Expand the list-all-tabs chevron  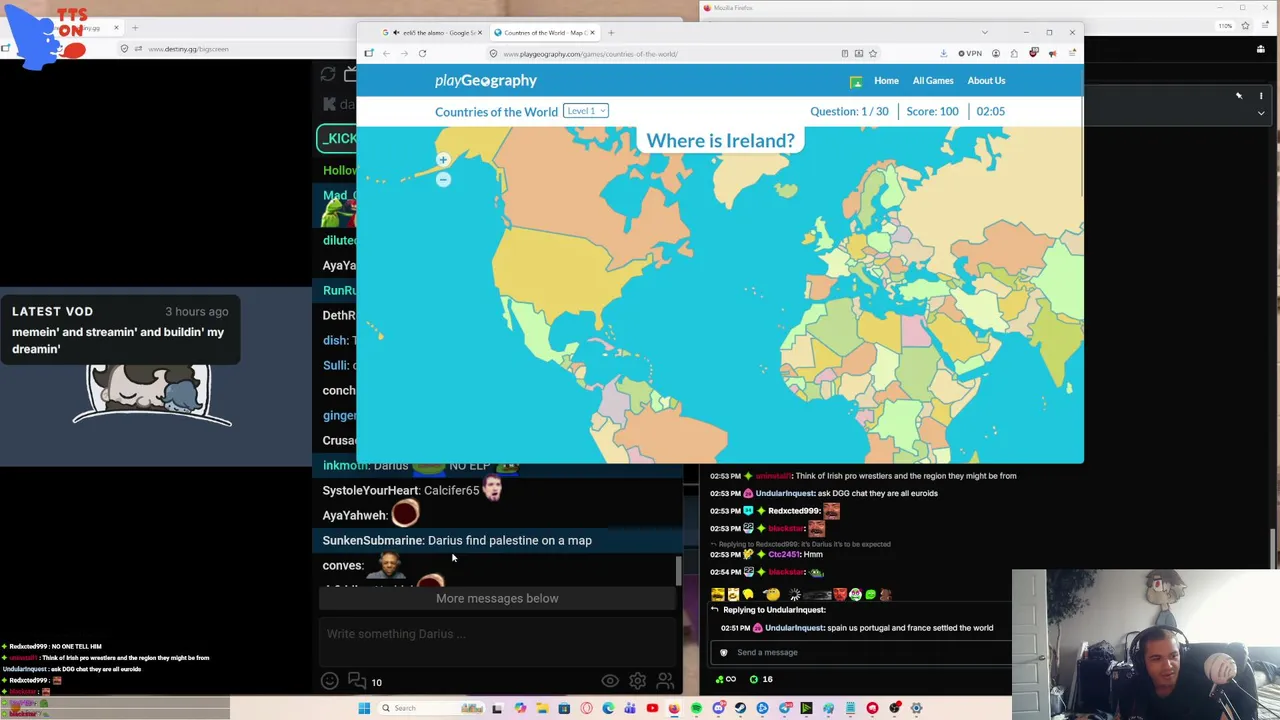[985, 33]
